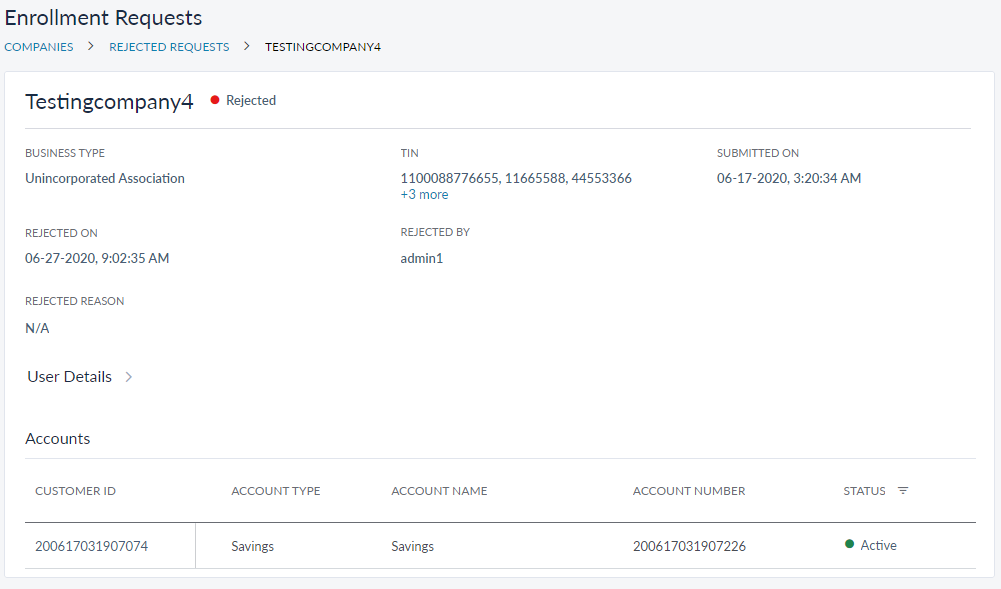1001x589 pixels.
Task: Click admin1 under Rejected By
Action: coord(421,258)
